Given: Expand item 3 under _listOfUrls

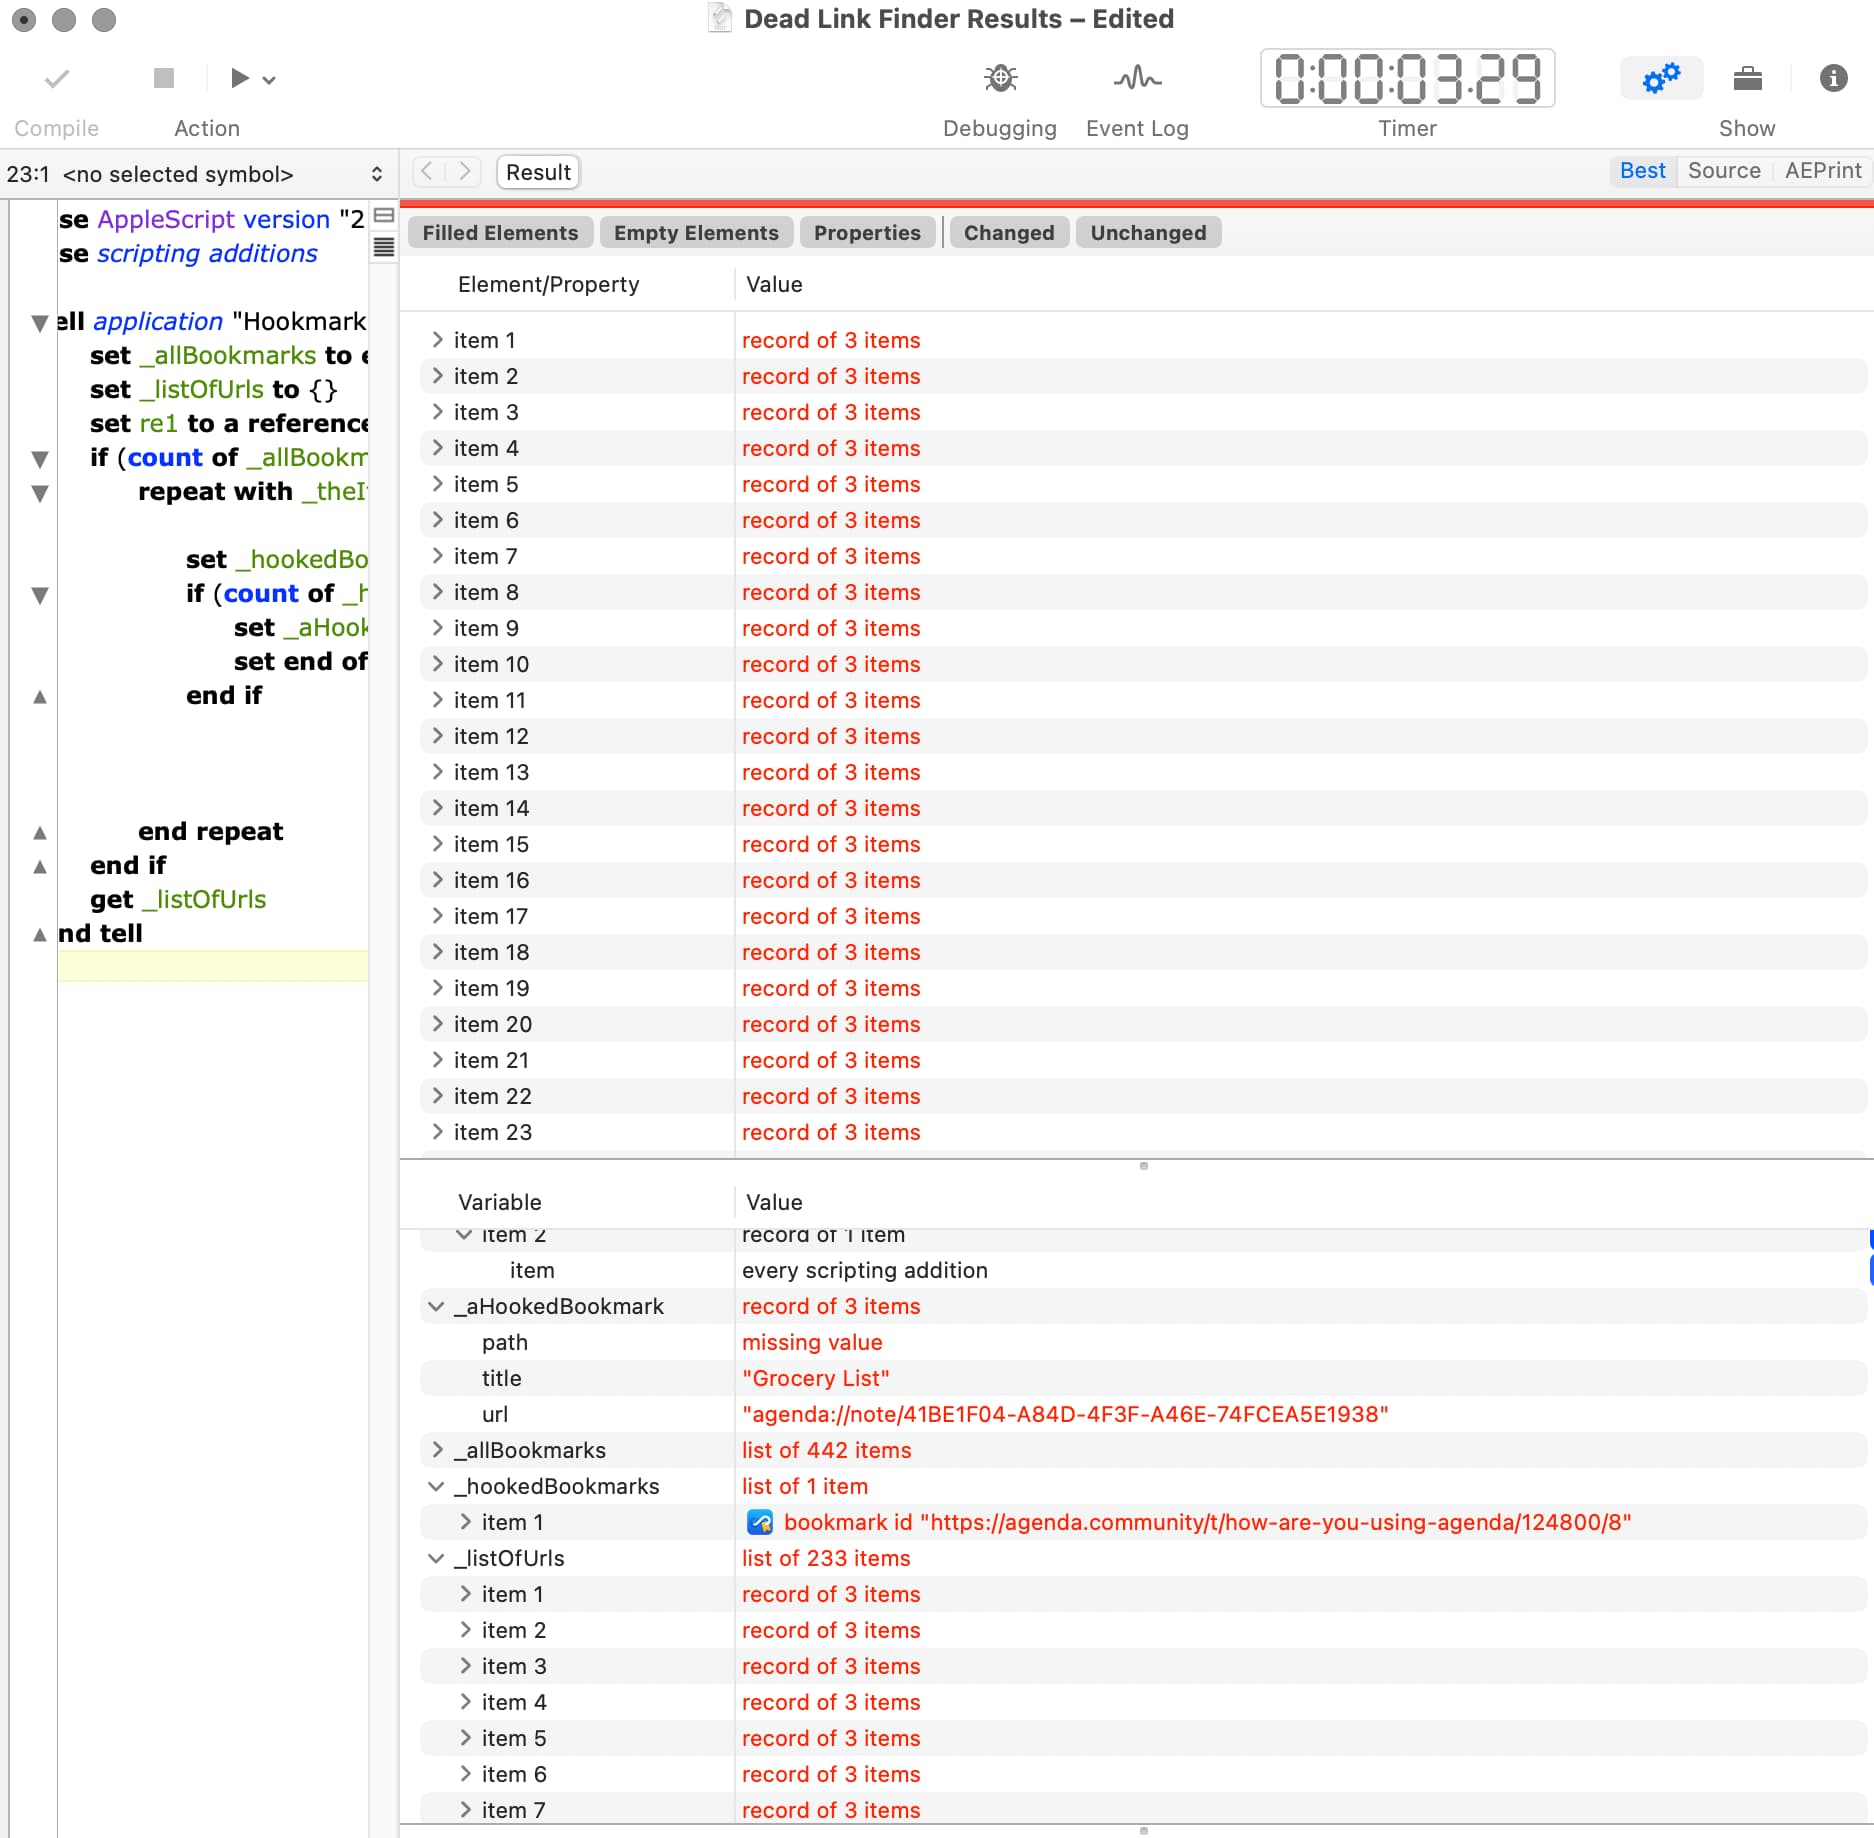Looking at the screenshot, I should click(465, 1666).
